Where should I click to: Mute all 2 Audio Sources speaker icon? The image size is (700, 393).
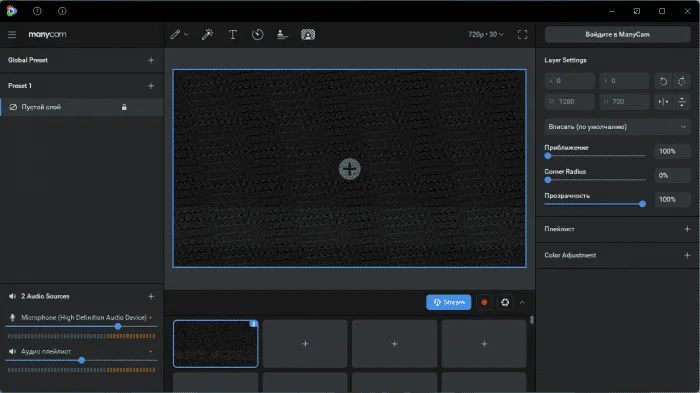coord(12,296)
